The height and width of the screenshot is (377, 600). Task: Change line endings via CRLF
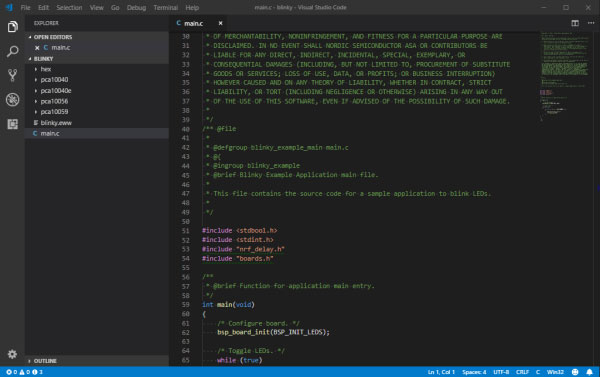click(x=522, y=372)
